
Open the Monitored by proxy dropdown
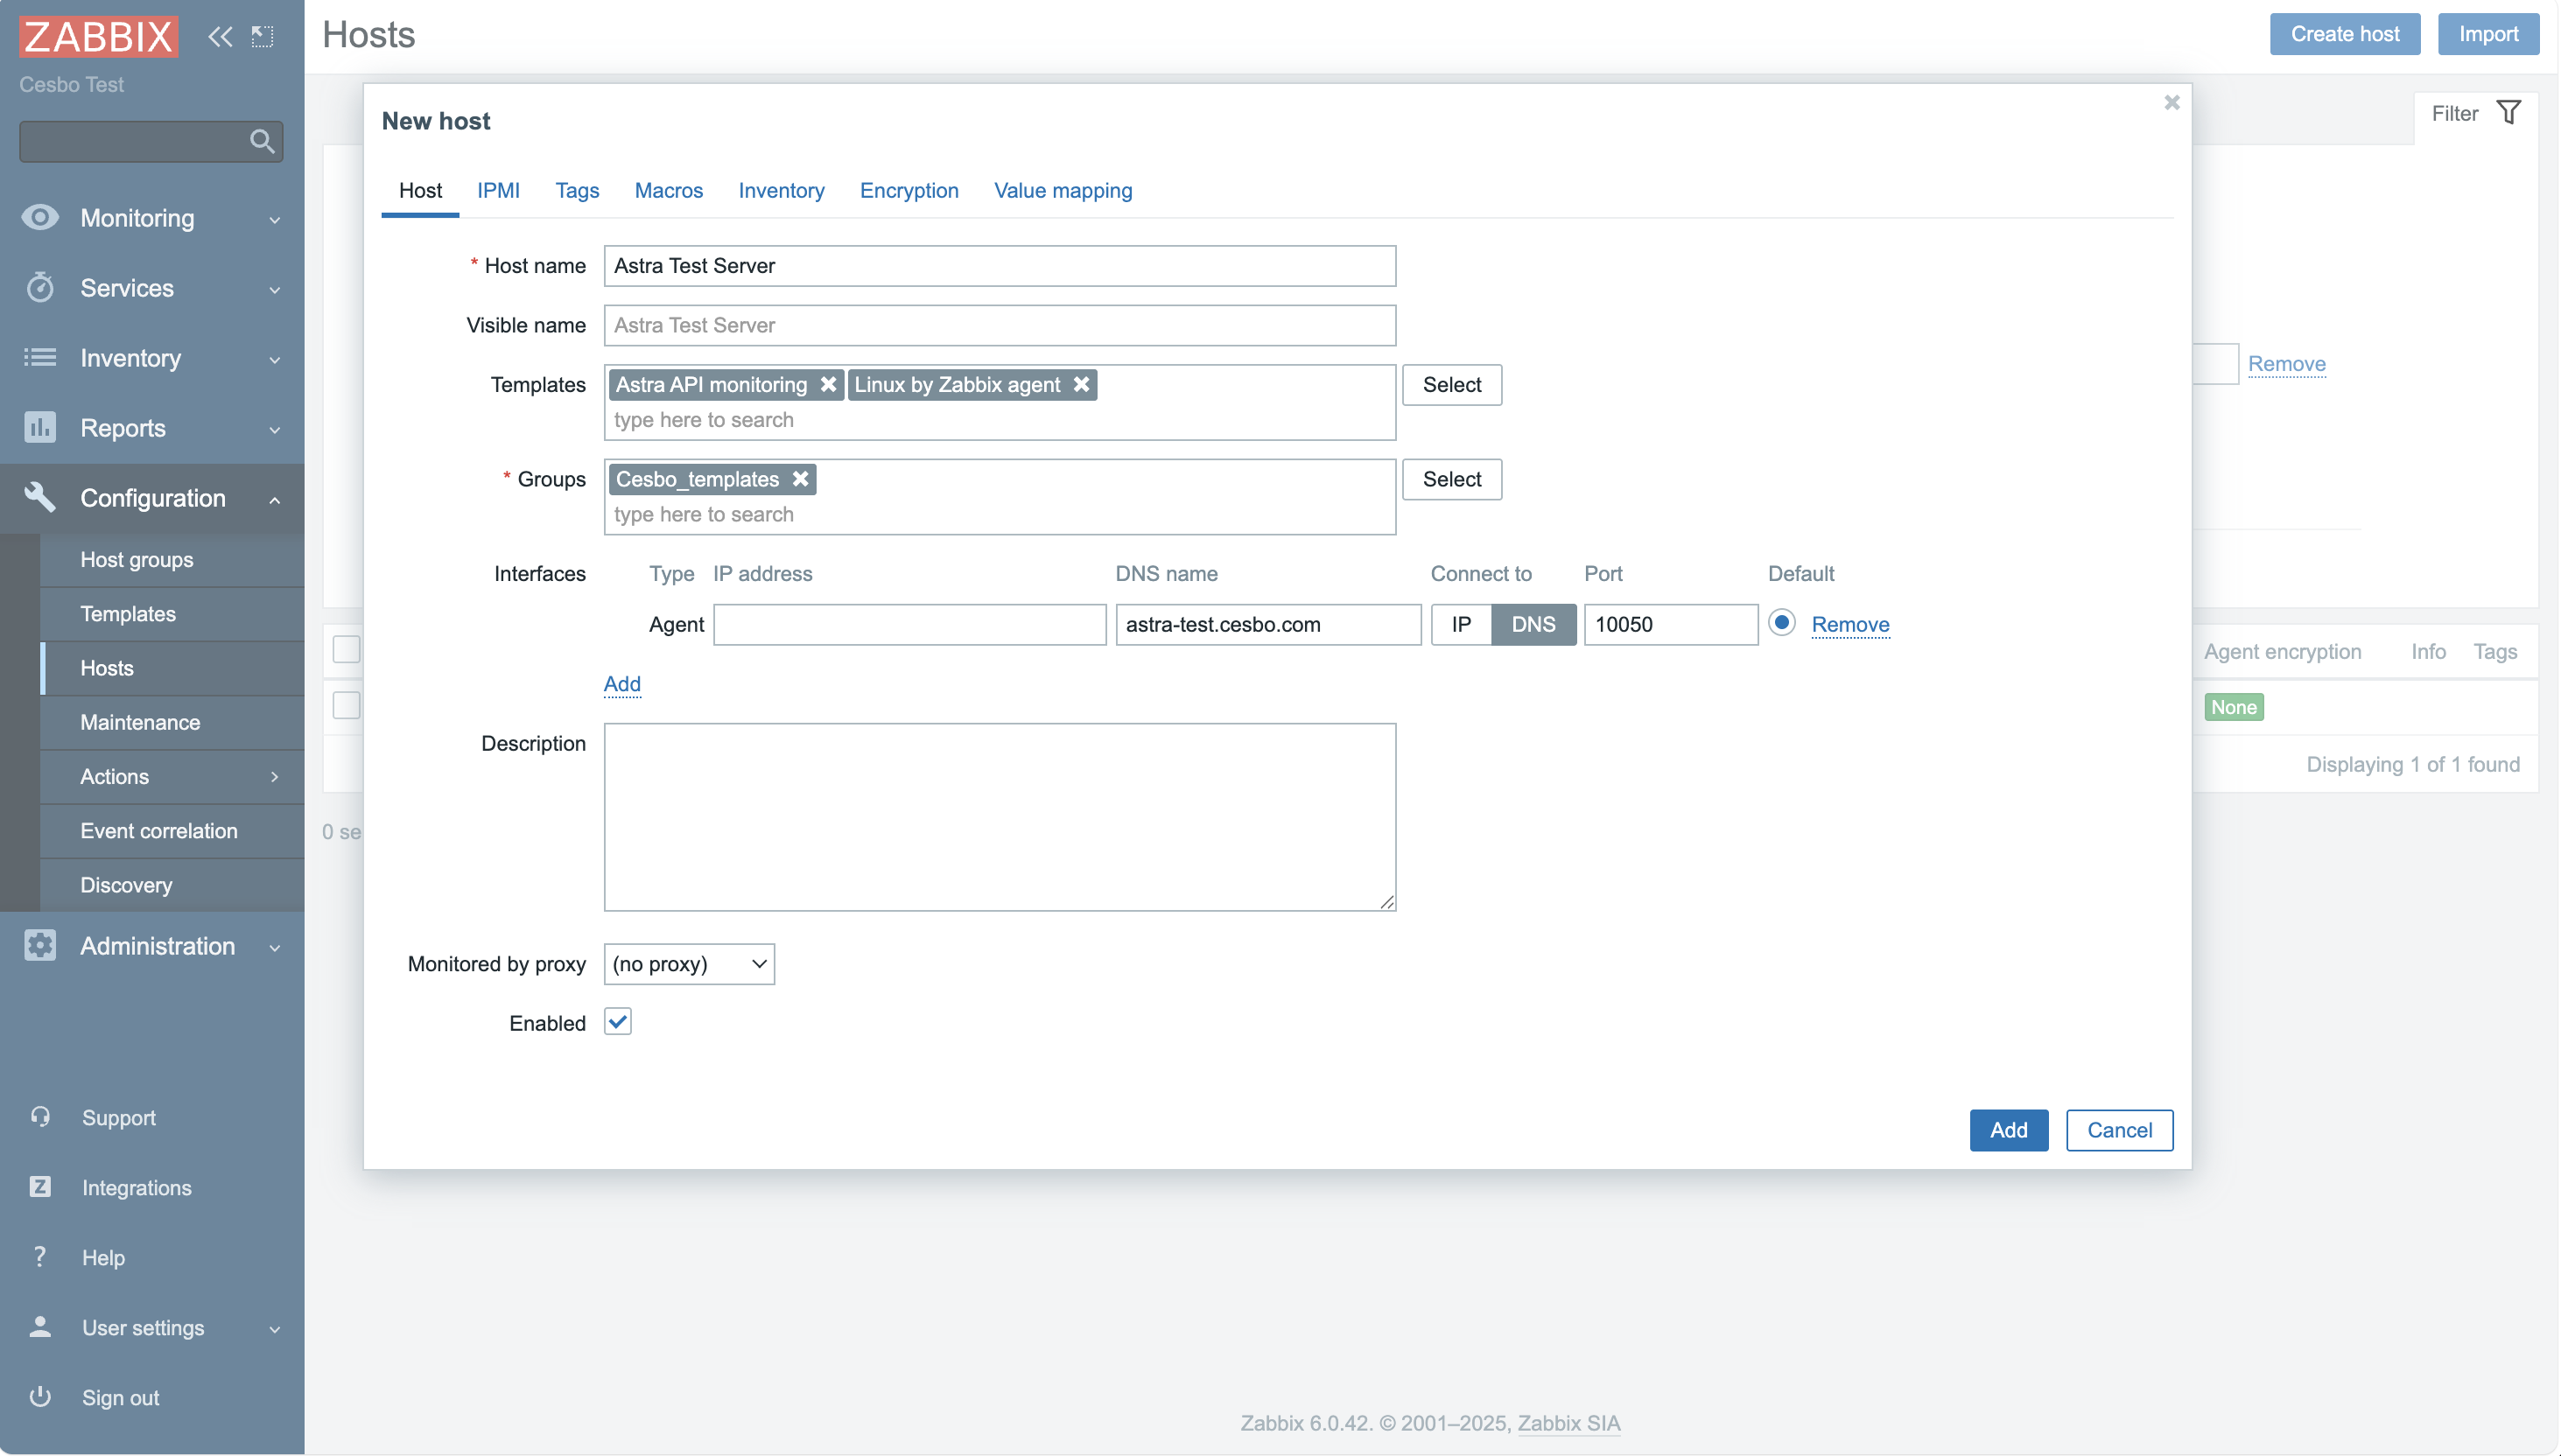point(688,963)
